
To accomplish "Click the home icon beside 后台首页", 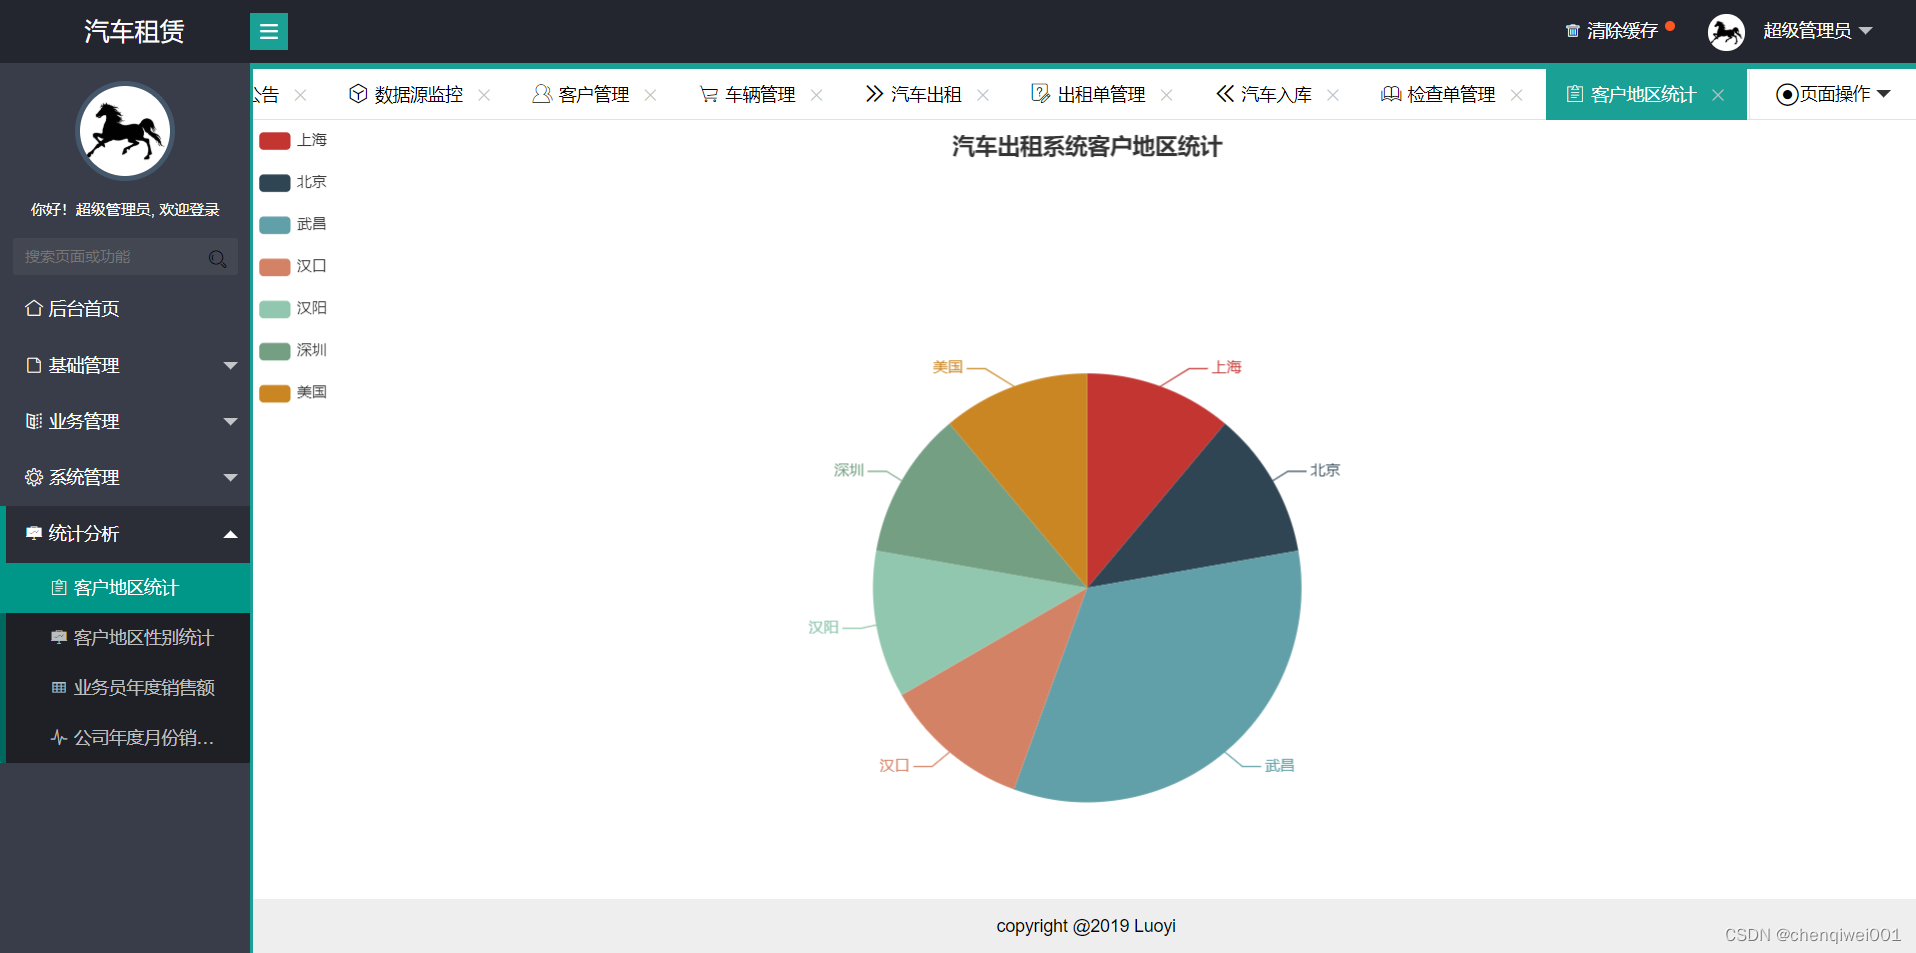I will click(33, 308).
